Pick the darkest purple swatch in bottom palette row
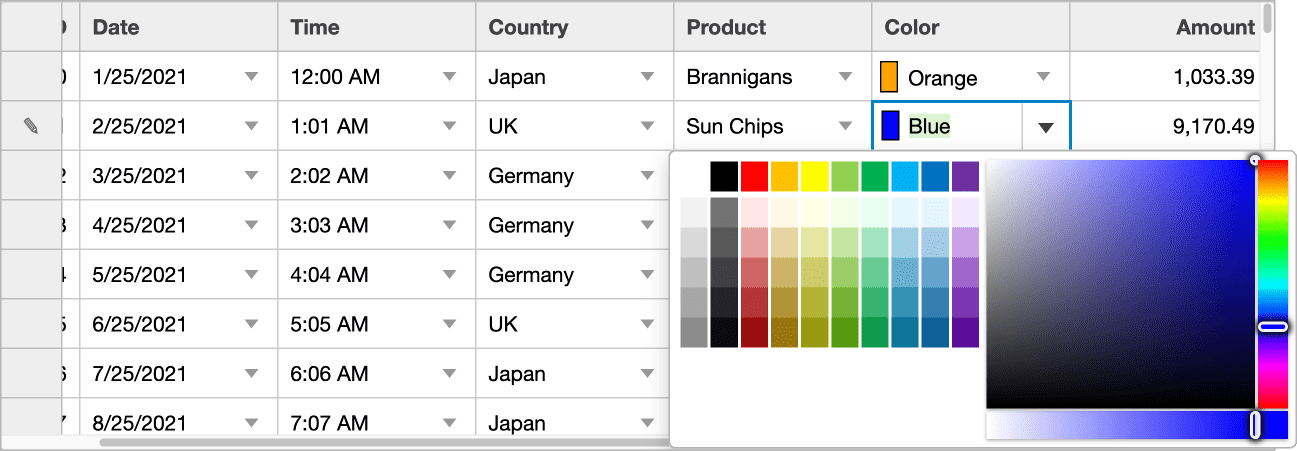This screenshot has width=1297, height=451. coord(966,332)
